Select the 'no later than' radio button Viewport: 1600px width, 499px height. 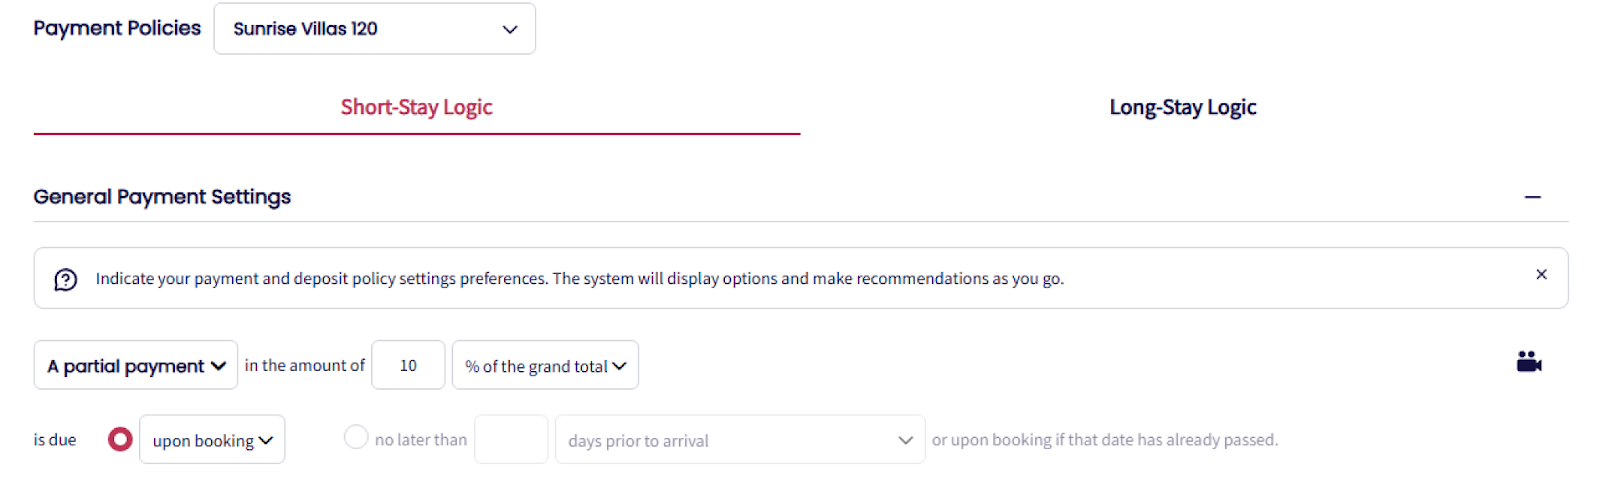coord(356,437)
